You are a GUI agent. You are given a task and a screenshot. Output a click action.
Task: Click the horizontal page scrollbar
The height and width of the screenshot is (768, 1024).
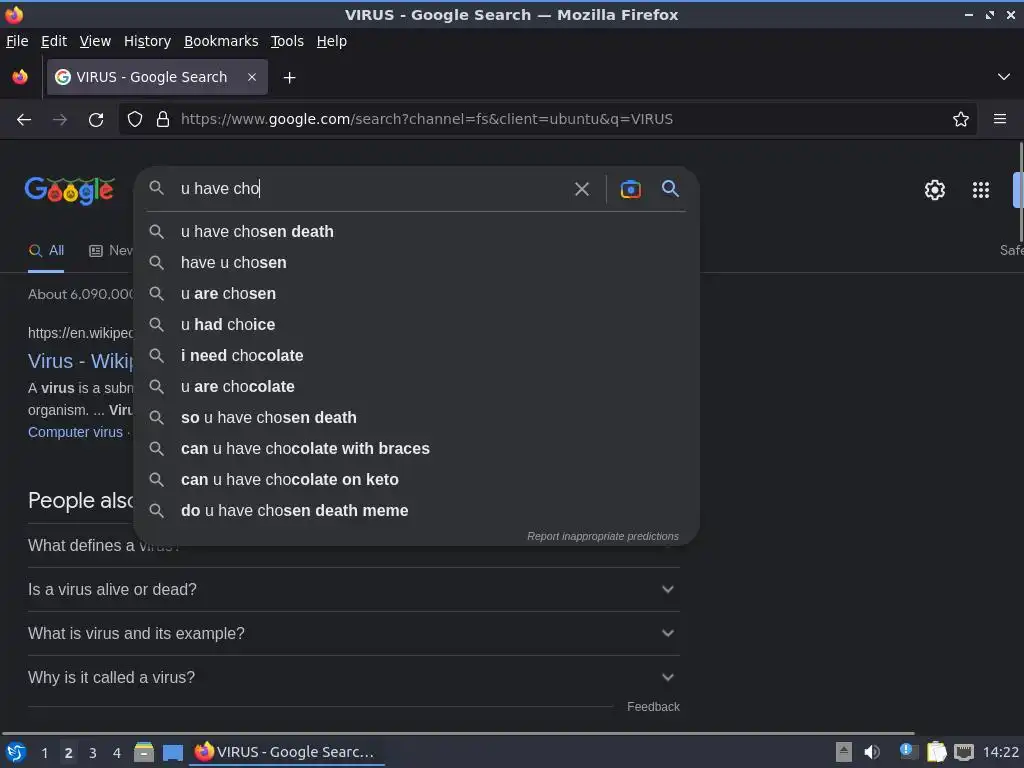pos(458,734)
